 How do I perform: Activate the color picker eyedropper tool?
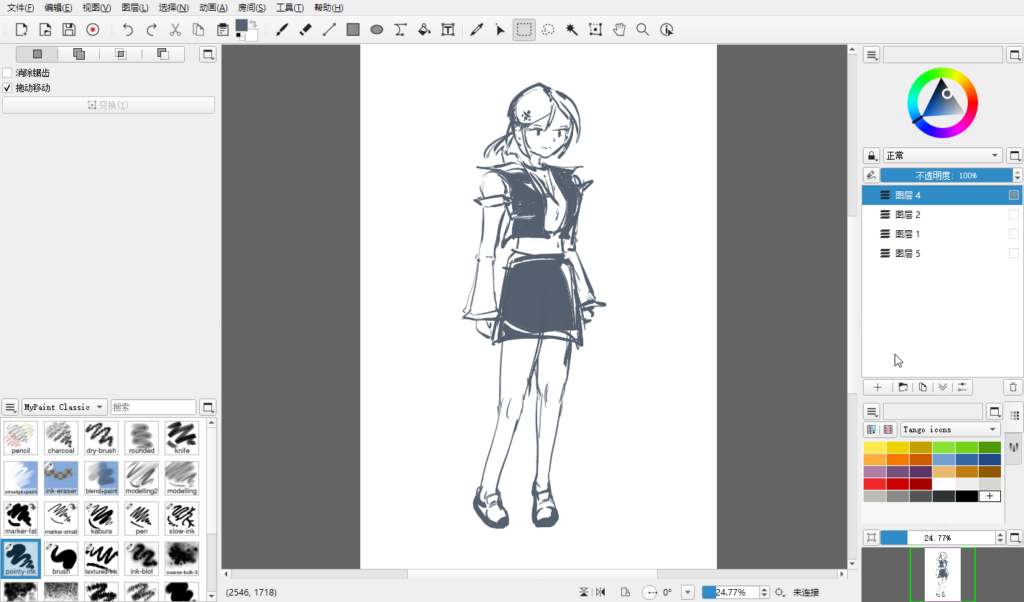(x=476, y=30)
